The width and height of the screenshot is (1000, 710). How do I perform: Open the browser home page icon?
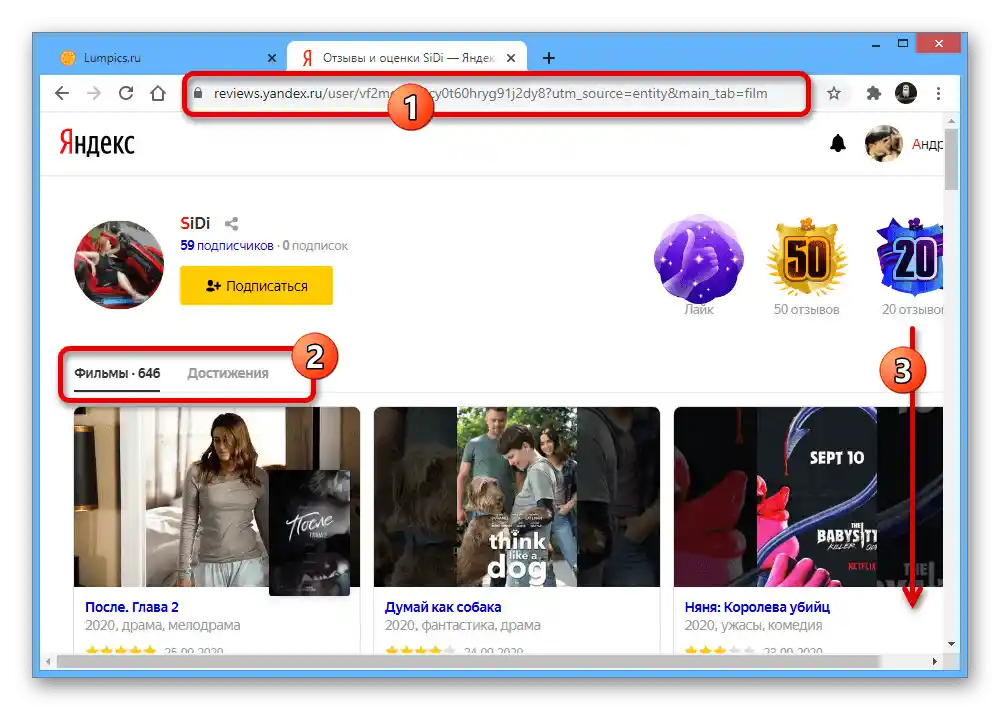point(158,93)
